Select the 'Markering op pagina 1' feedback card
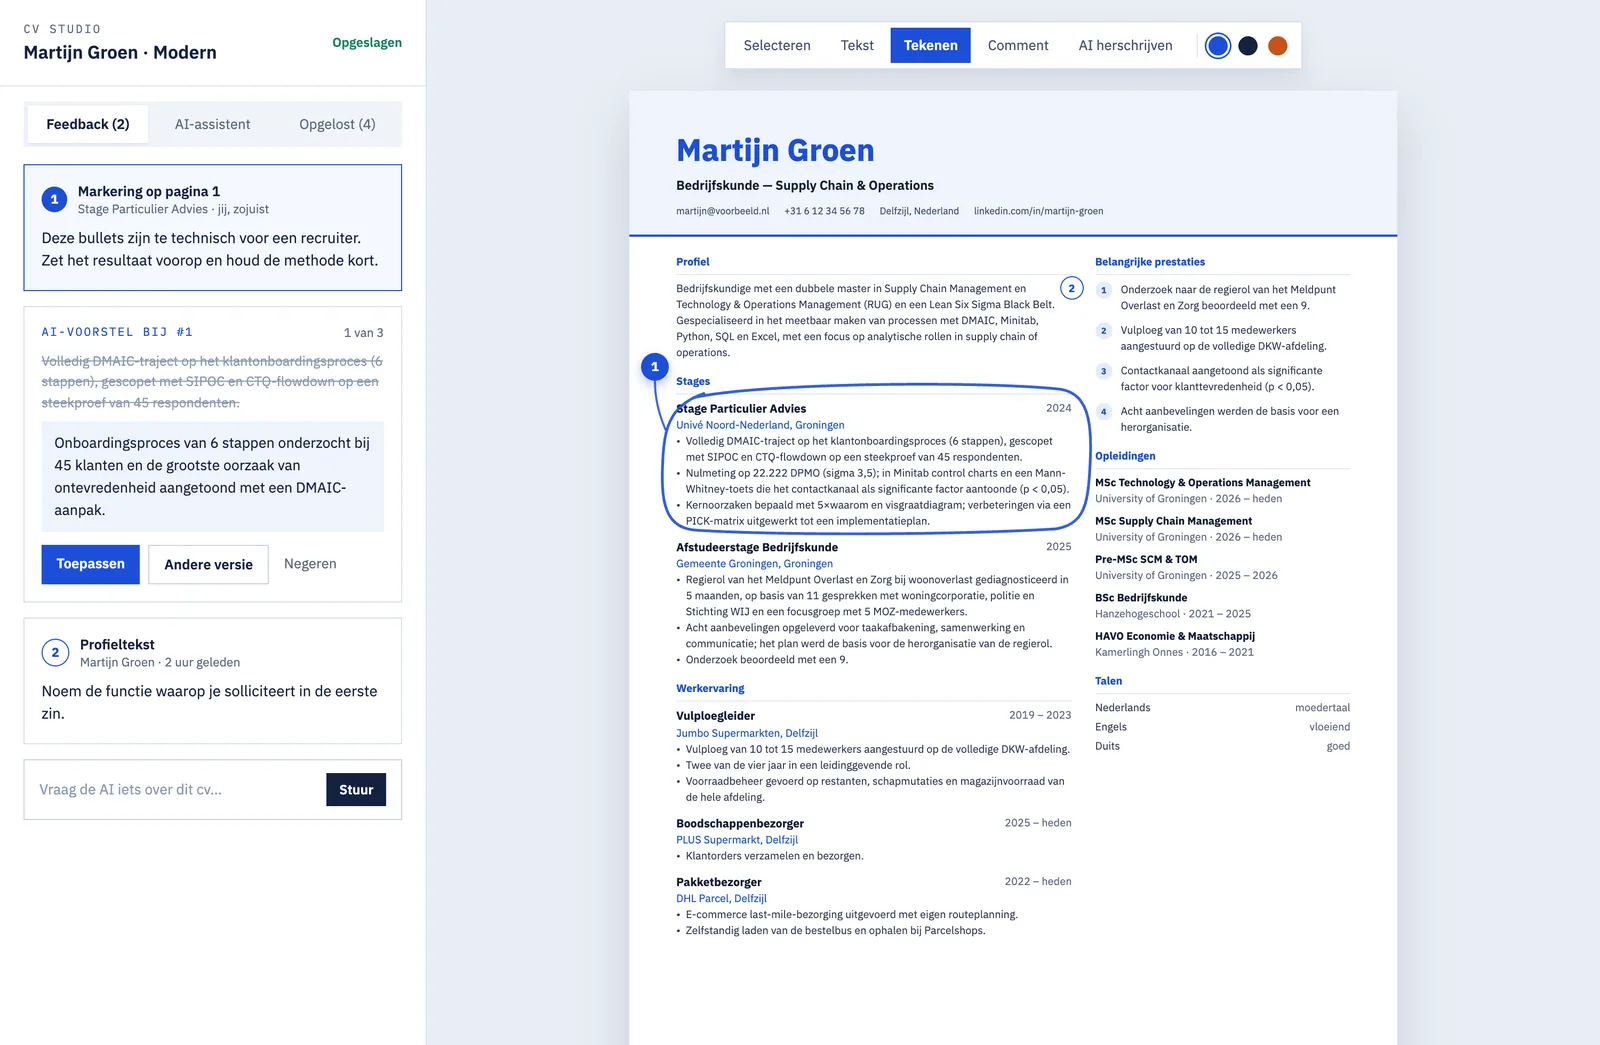1600x1045 pixels. (213, 228)
